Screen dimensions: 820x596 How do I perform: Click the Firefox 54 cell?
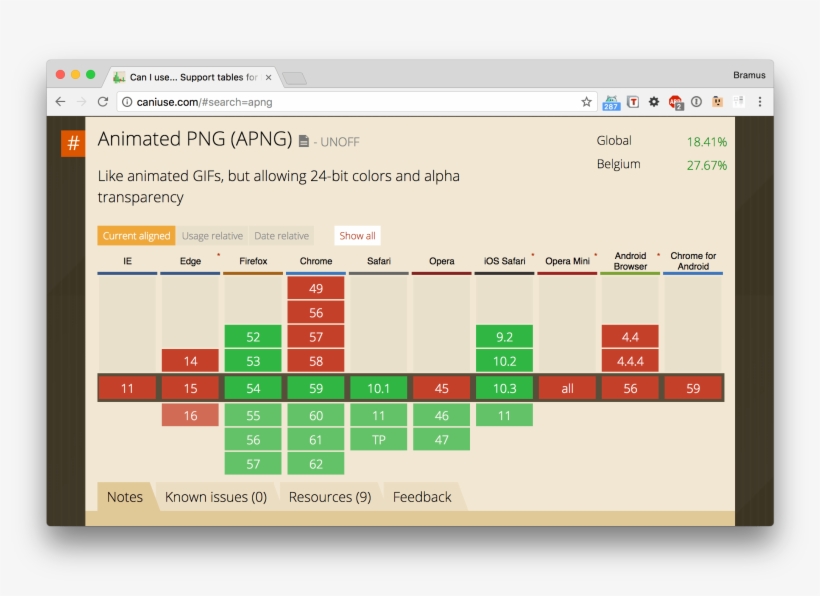[253, 388]
